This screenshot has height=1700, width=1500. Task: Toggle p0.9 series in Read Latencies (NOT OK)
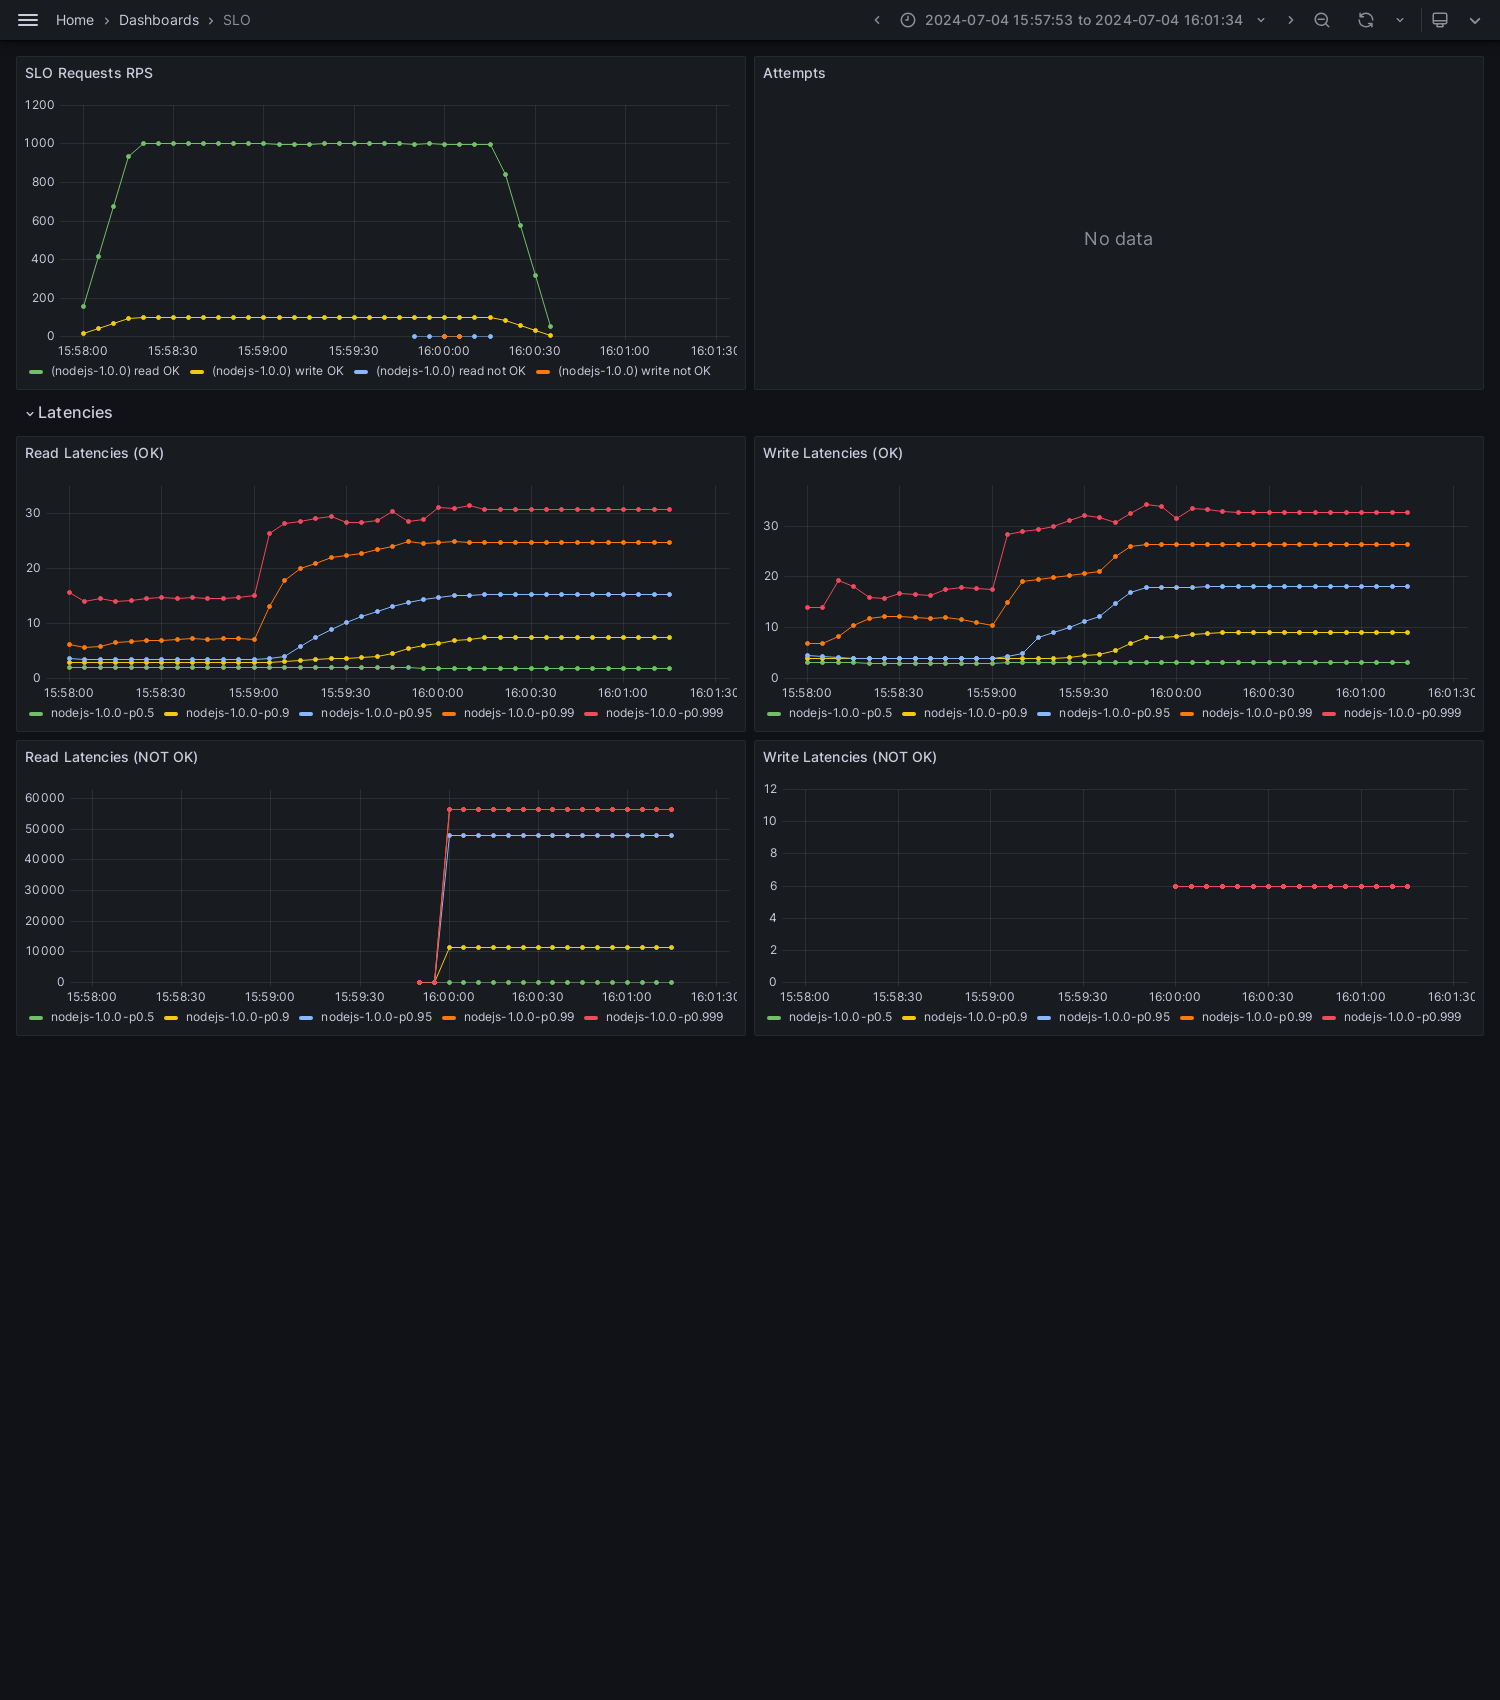click(237, 1017)
